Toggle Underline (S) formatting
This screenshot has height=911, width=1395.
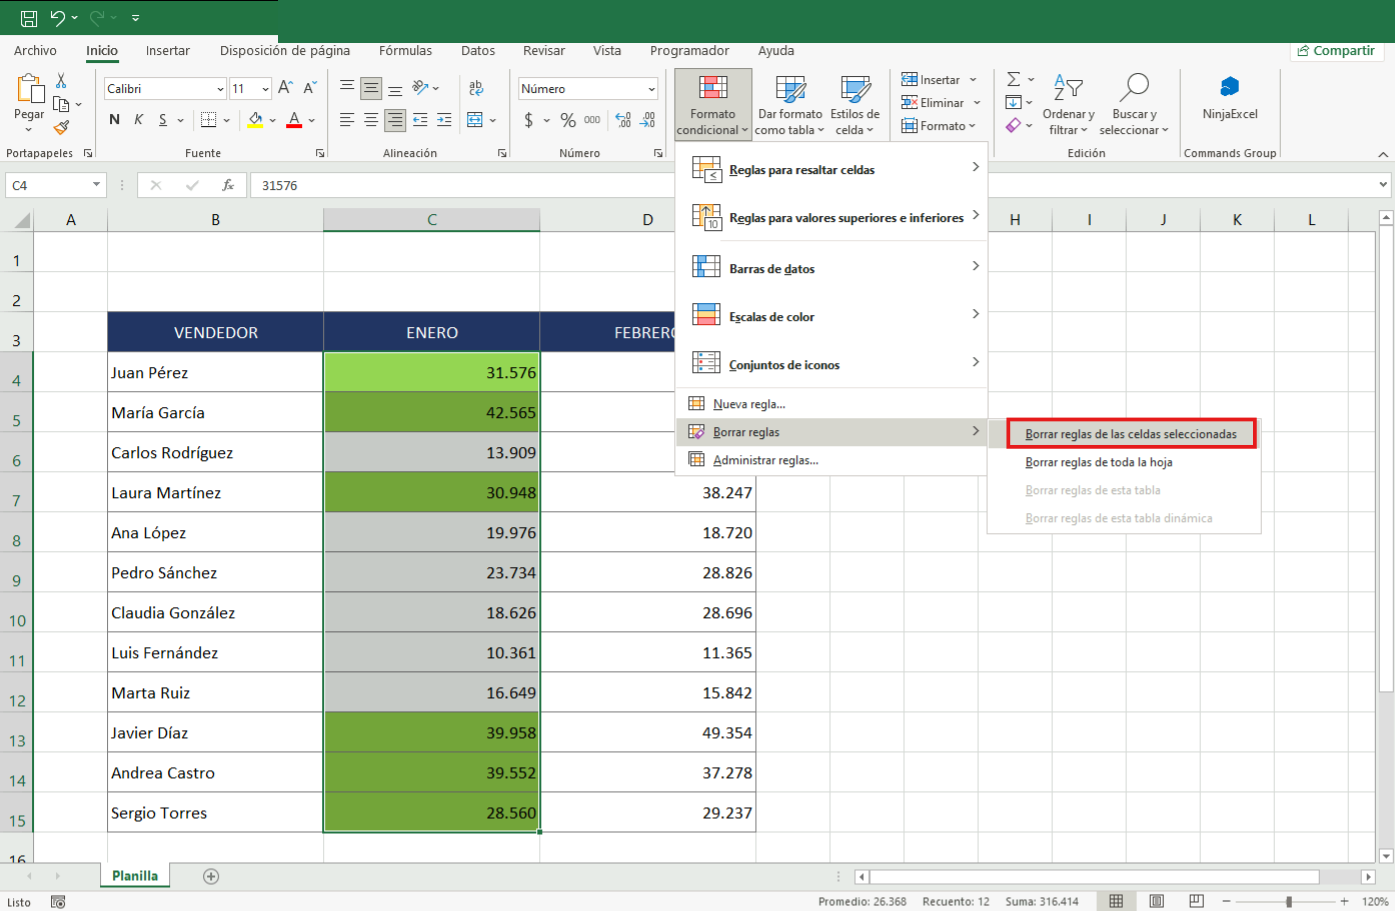tap(163, 120)
